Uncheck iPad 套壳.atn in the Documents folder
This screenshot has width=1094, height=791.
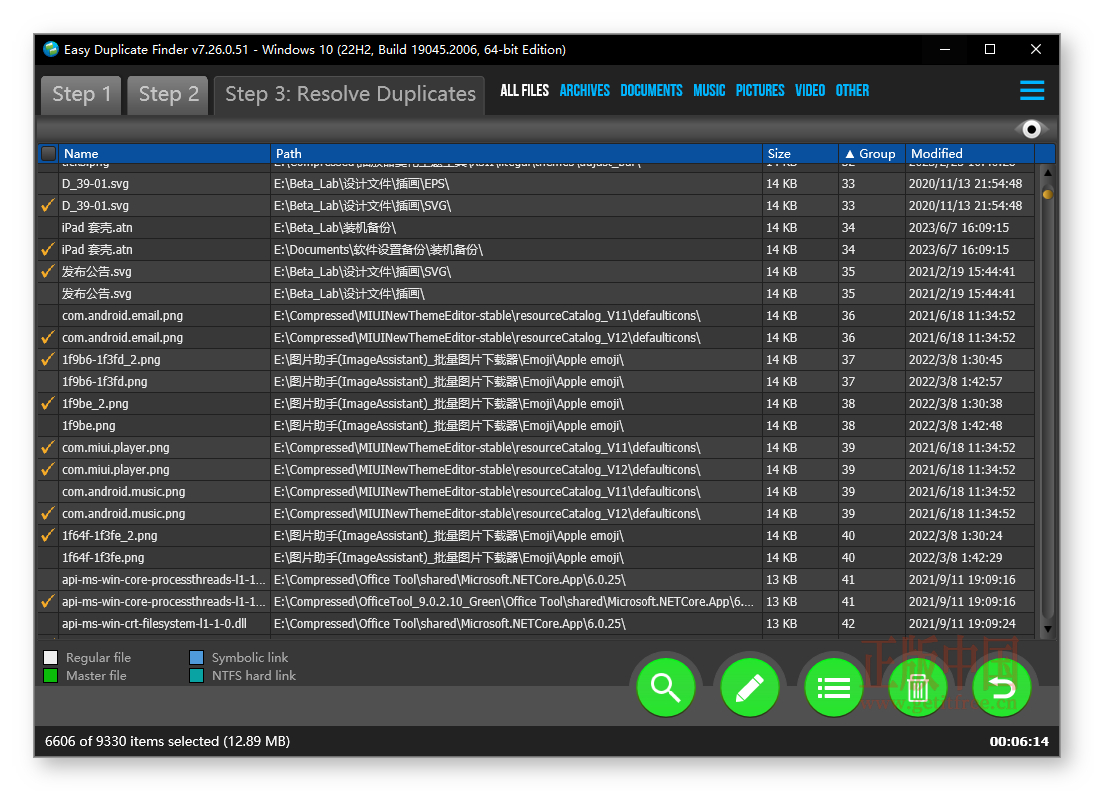point(47,250)
